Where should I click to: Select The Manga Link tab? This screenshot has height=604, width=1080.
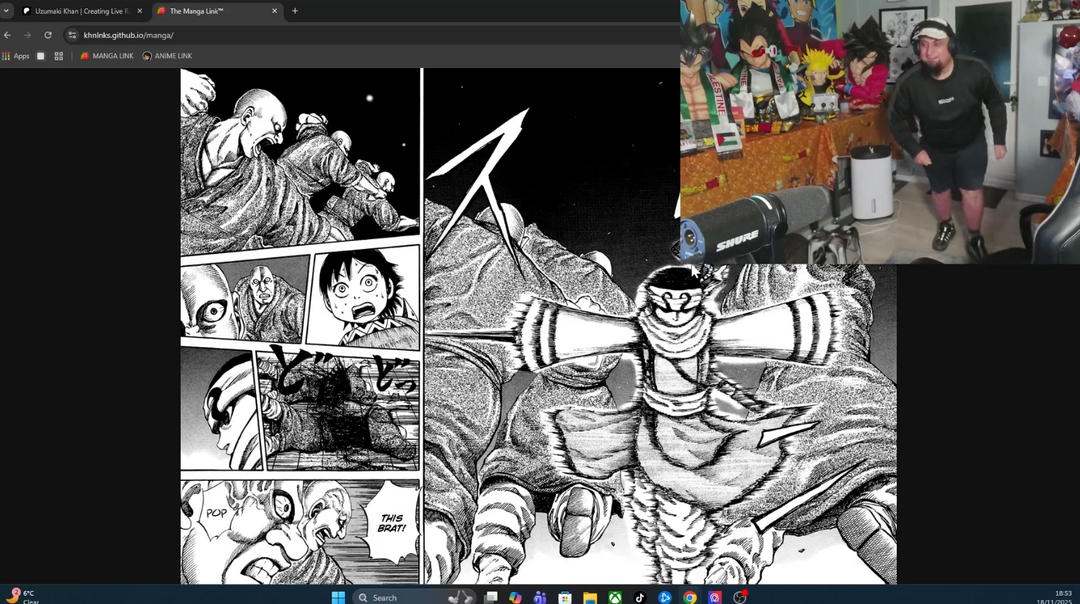(x=200, y=11)
